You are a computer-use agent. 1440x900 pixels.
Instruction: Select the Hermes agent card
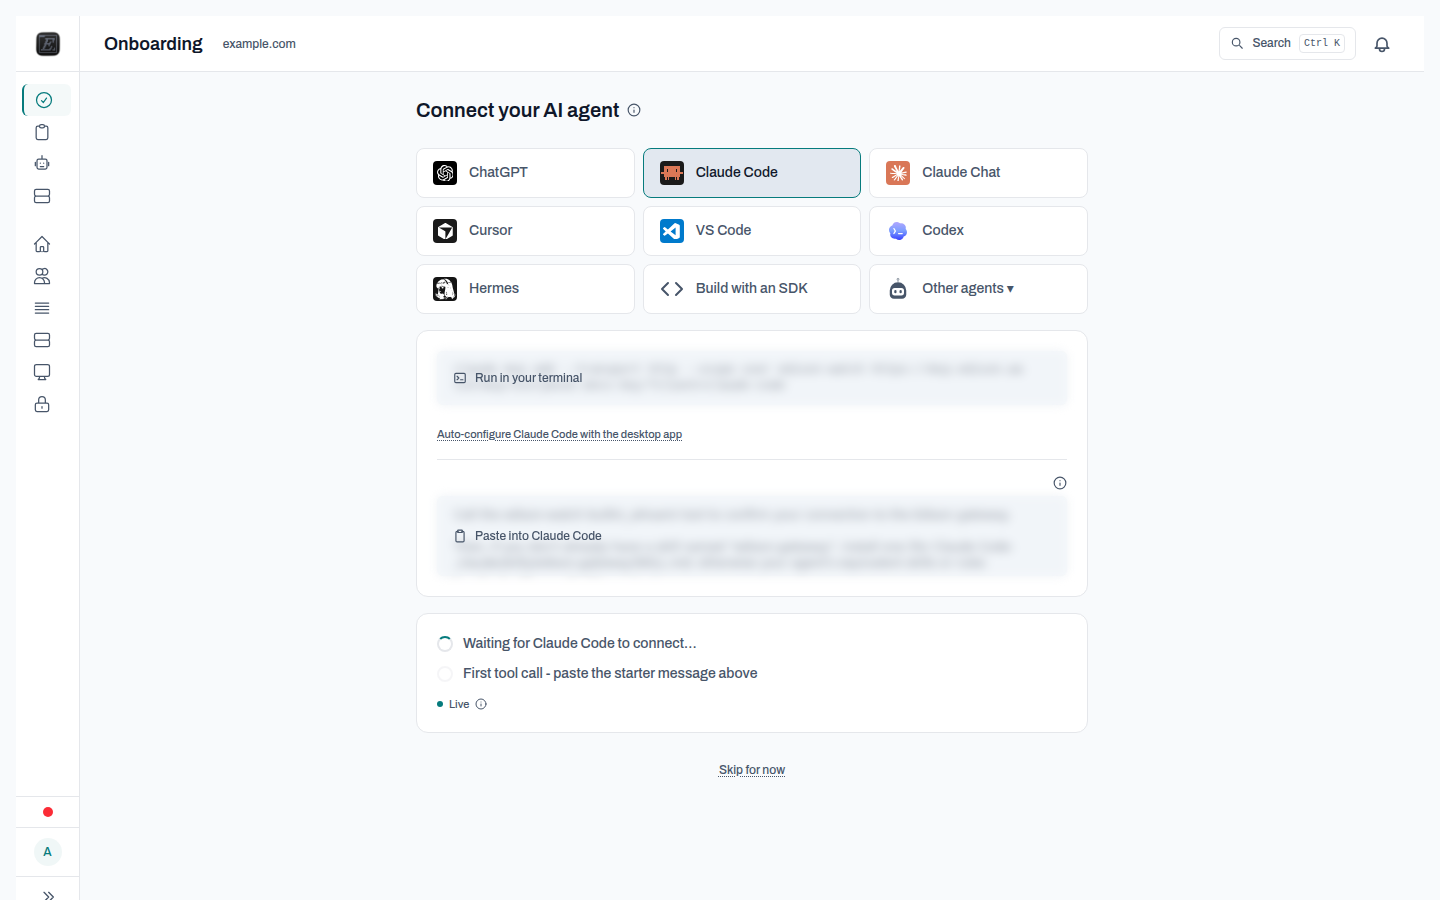click(x=525, y=289)
